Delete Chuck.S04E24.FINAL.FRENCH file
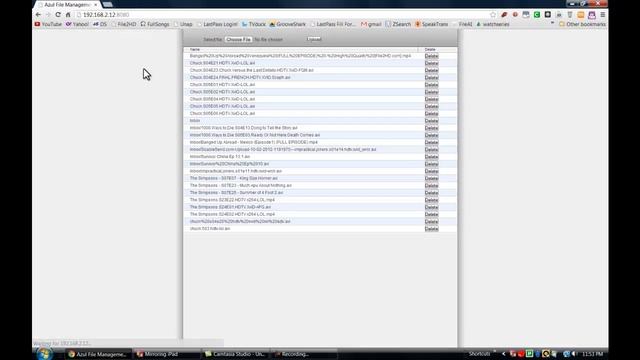The image size is (640, 360). click(431, 78)
